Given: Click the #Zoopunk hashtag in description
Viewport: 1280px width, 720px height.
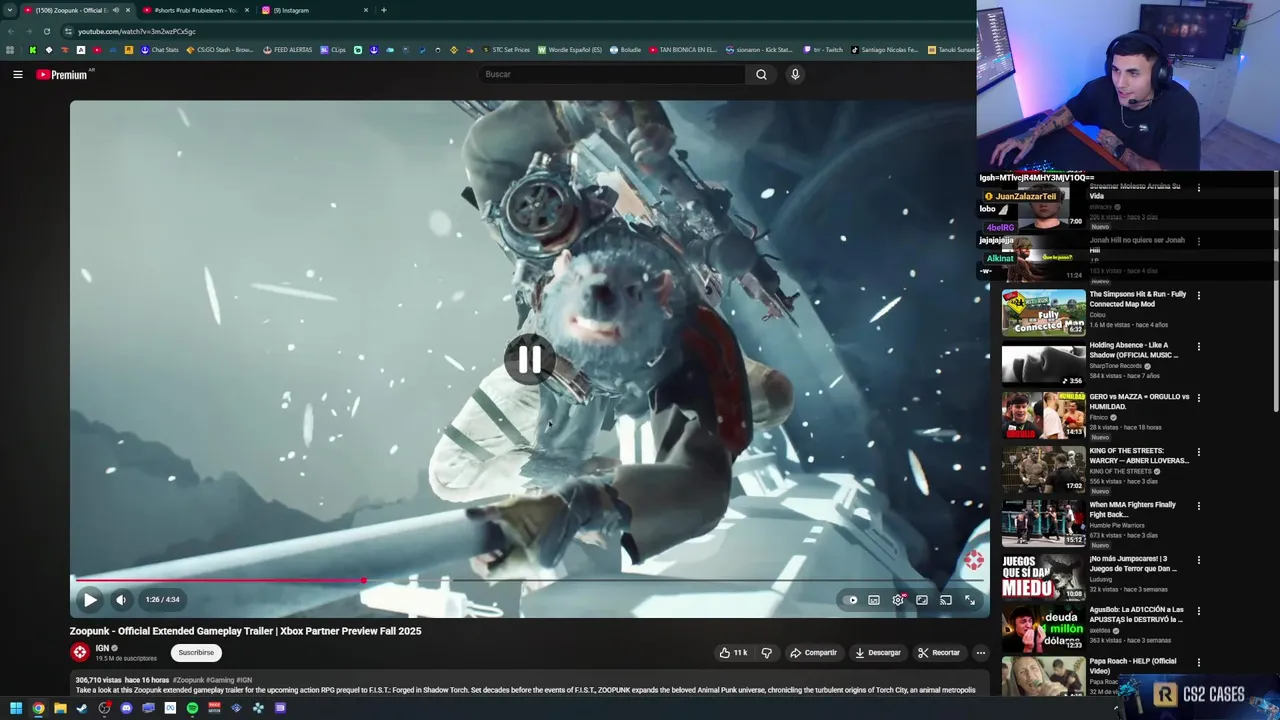Looking at the screenshot, I should coord(188,680).
